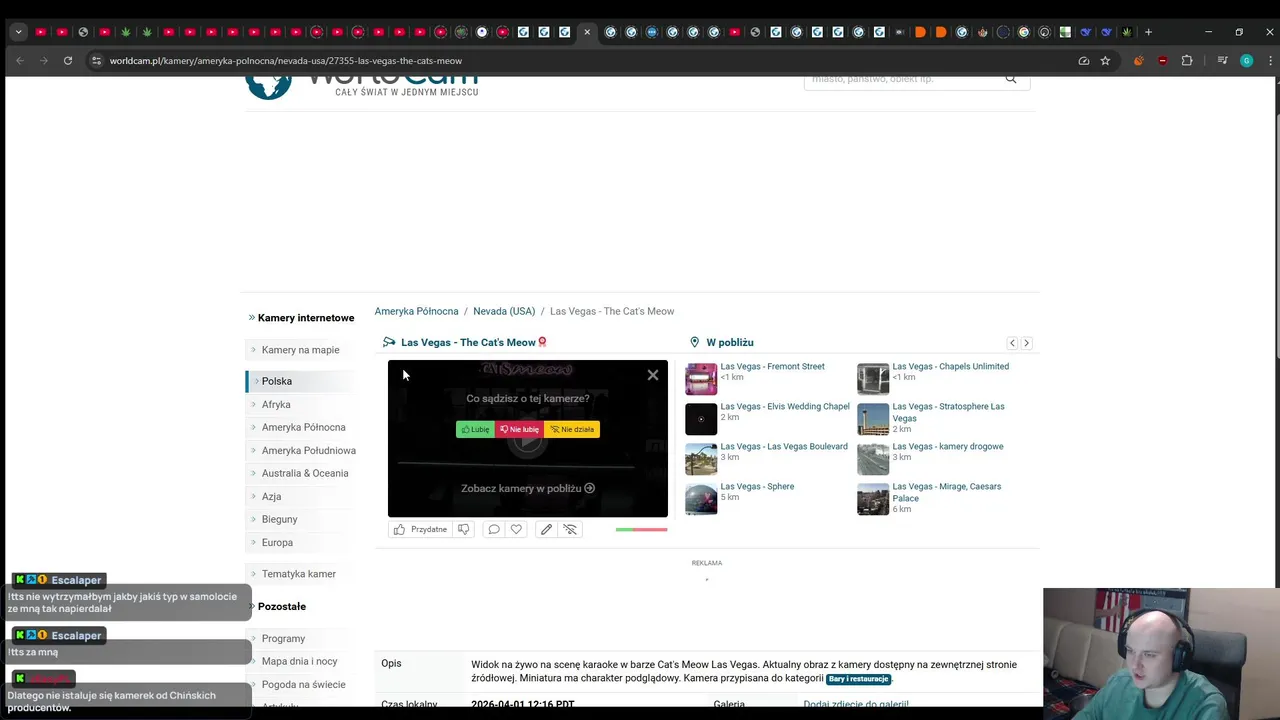1280x720 pixels.
Task: Open Las Vegas - Fremont Street thumbnail
Action: pos(701,379)
